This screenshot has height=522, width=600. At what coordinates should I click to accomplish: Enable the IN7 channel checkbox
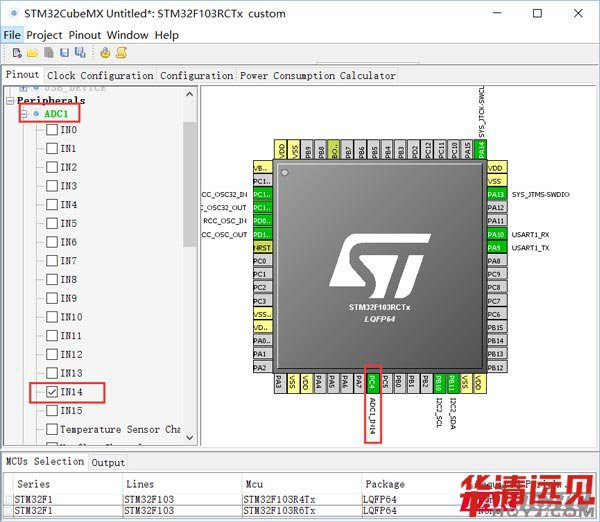point(52,261)
